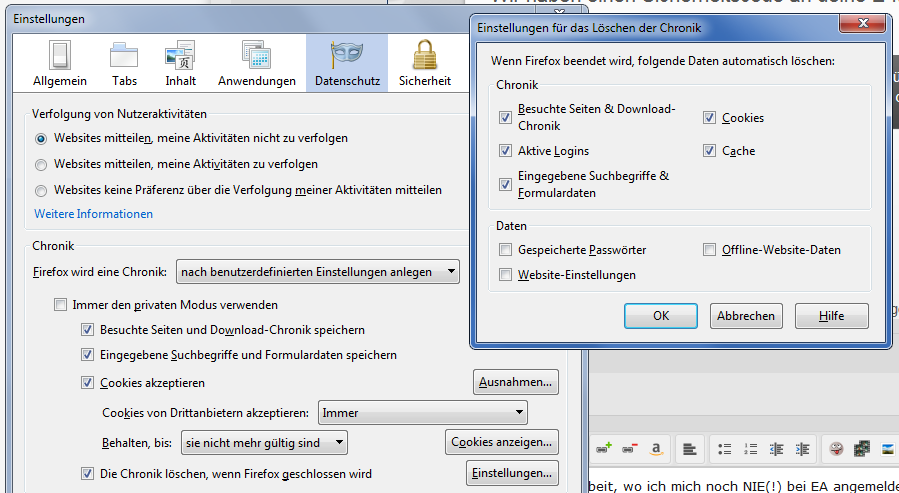Increase indent in editor toolbar

click(x=803, y=449)
